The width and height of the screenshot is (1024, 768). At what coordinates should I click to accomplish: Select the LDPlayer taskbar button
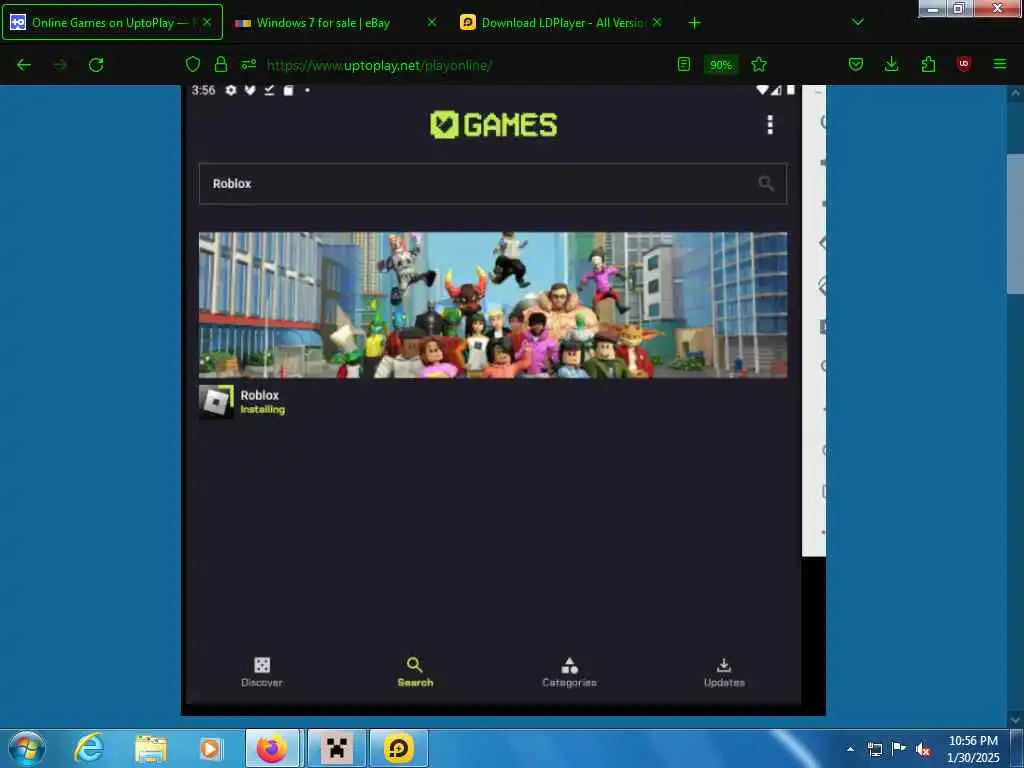tap(399, 748)
